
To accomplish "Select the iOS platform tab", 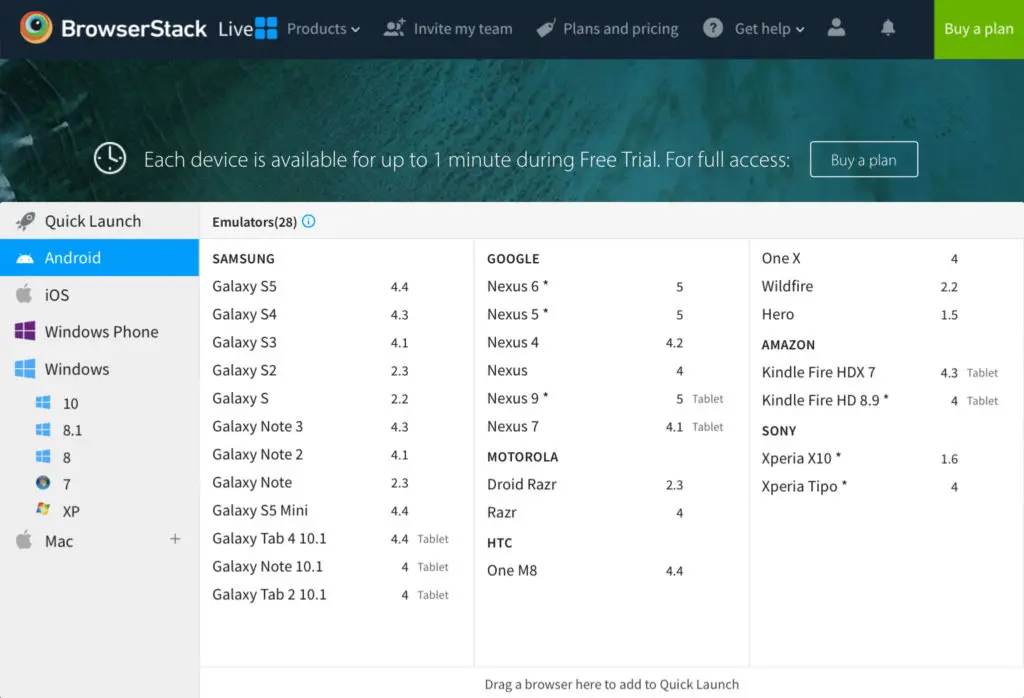I will pyautogui.click(x=99, y=294).
